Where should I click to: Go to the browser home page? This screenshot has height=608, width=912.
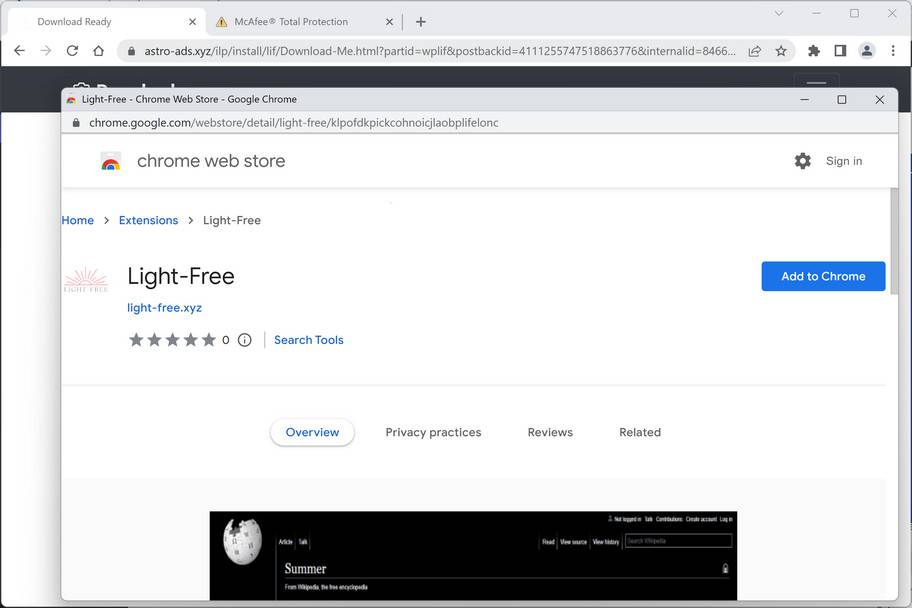(x=98, y=51)
